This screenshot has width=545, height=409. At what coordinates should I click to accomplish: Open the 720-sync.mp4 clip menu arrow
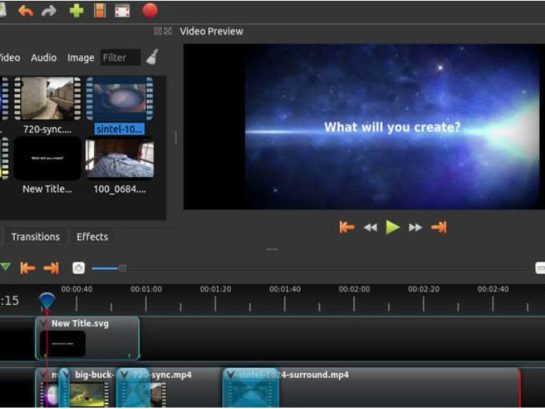pyautogui.click(x=124, y=375)
